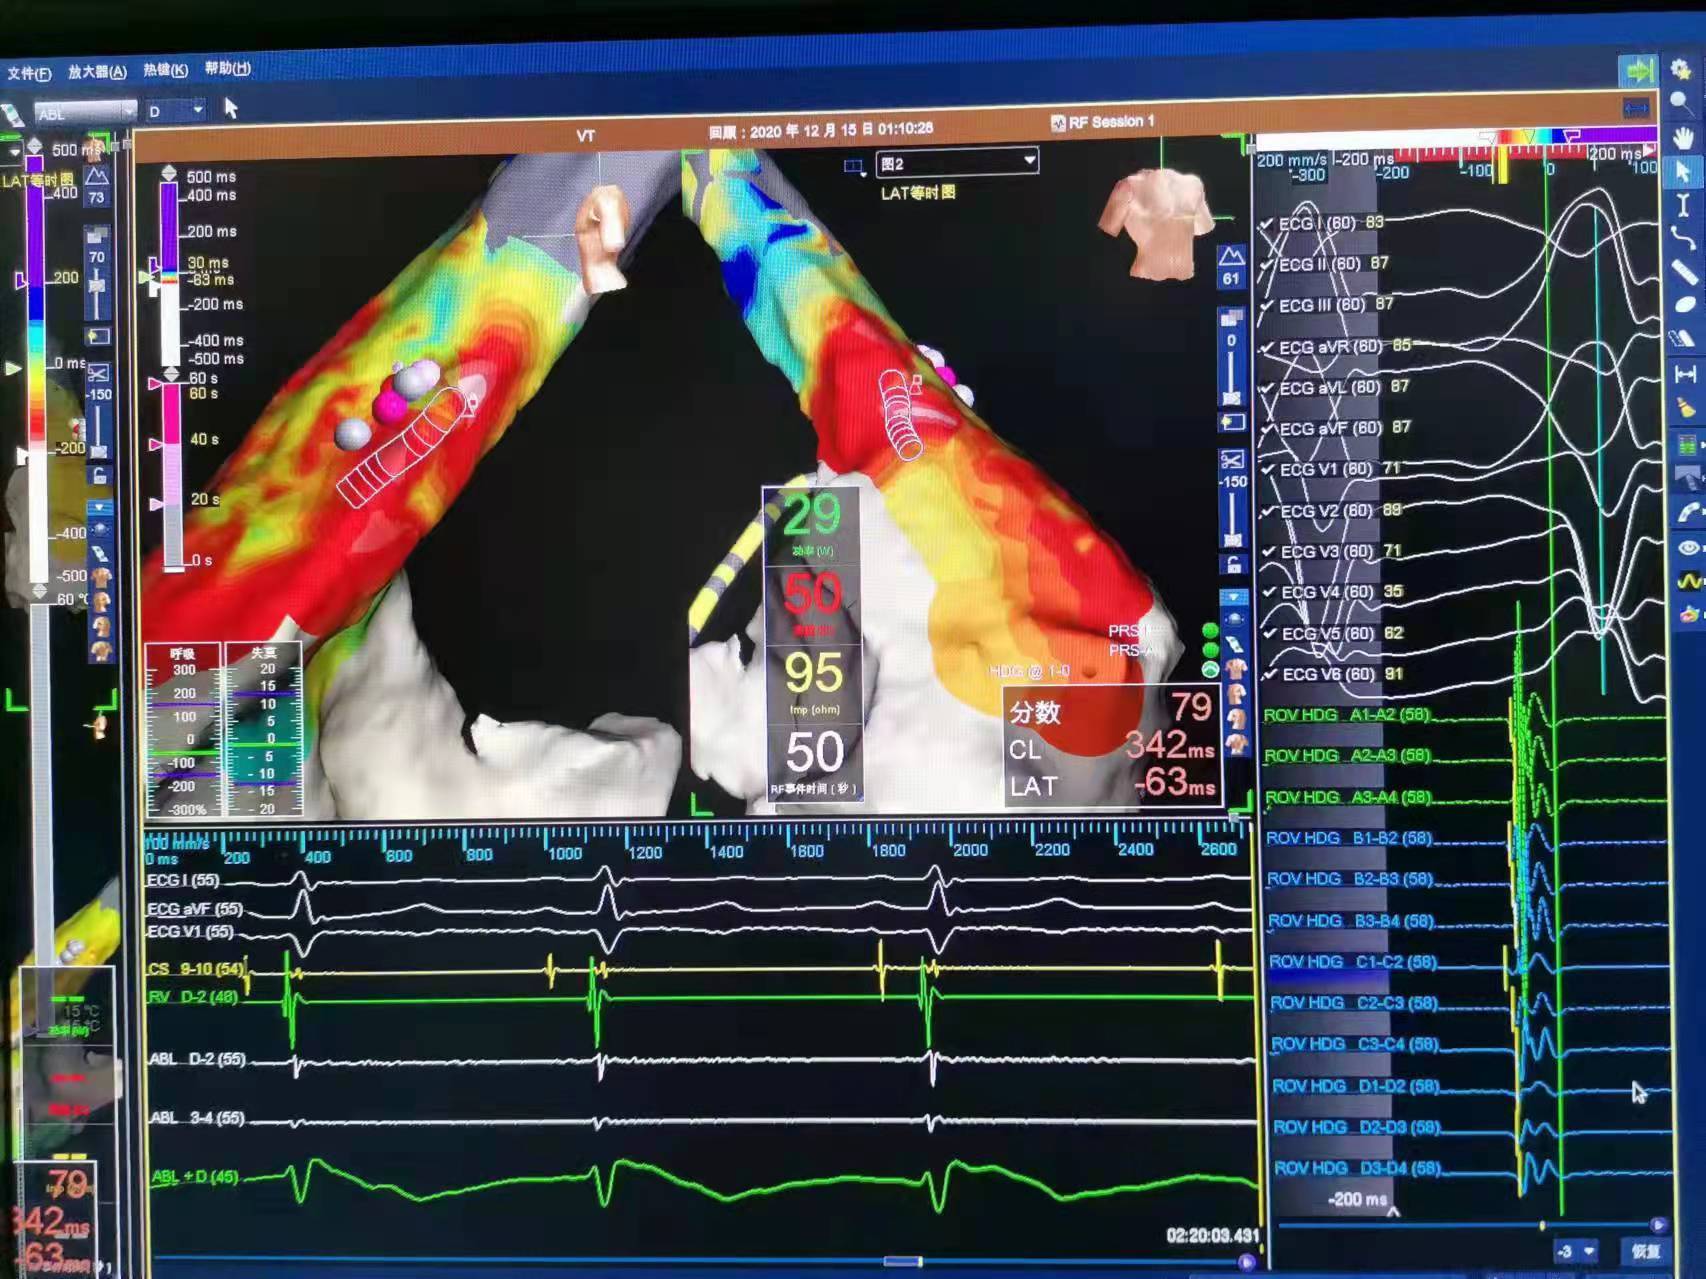Open the 帮助(H) menu
The image size is (1706, 1279).
pyautogui.click(x=227, y=68)
